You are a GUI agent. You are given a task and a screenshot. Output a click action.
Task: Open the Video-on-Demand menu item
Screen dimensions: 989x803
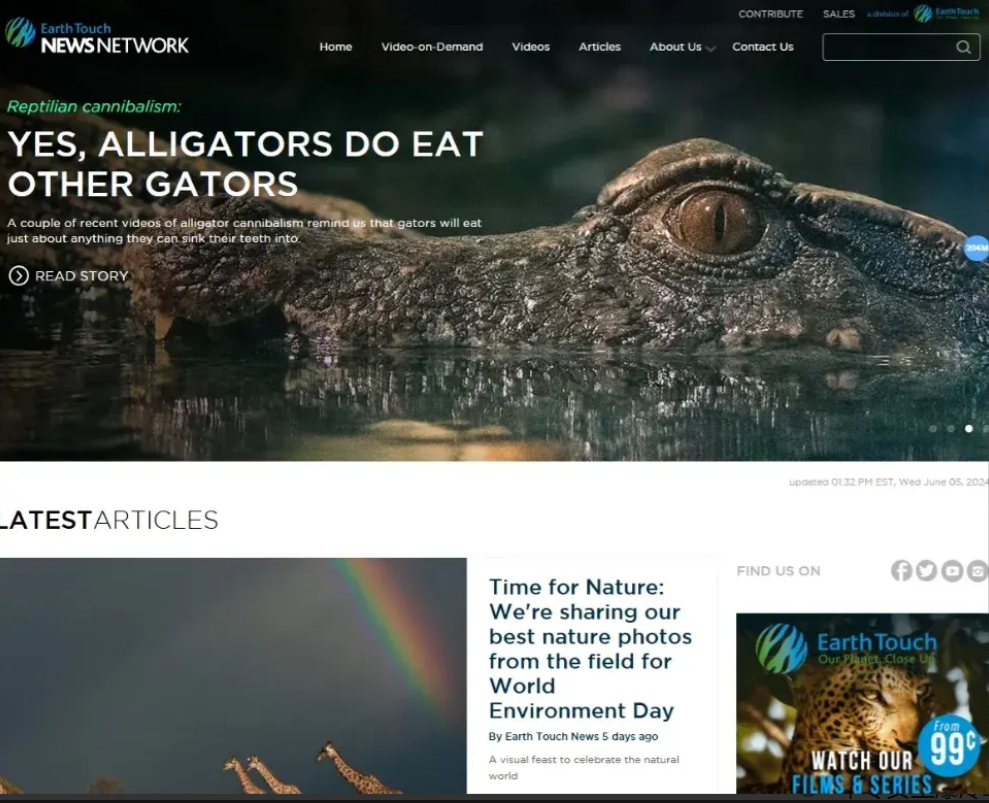[432, 47]
